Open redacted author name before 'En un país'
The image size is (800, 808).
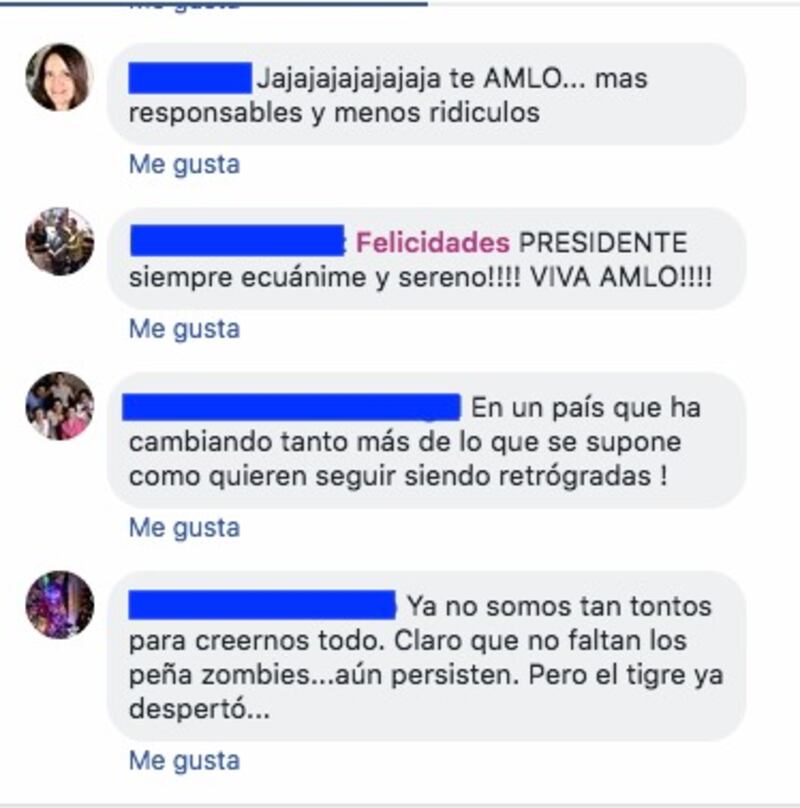click(291, 407)
